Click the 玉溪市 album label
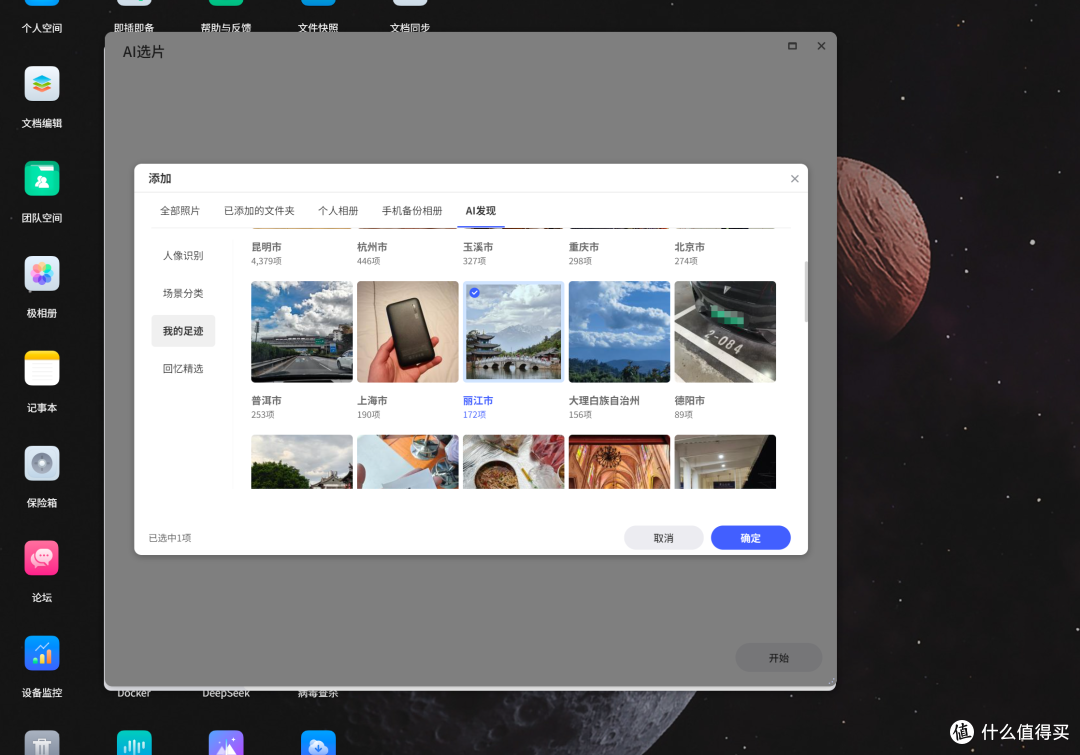Viewport: 1080px width, 755px height. pyautogui.click(x=478, y=247)
